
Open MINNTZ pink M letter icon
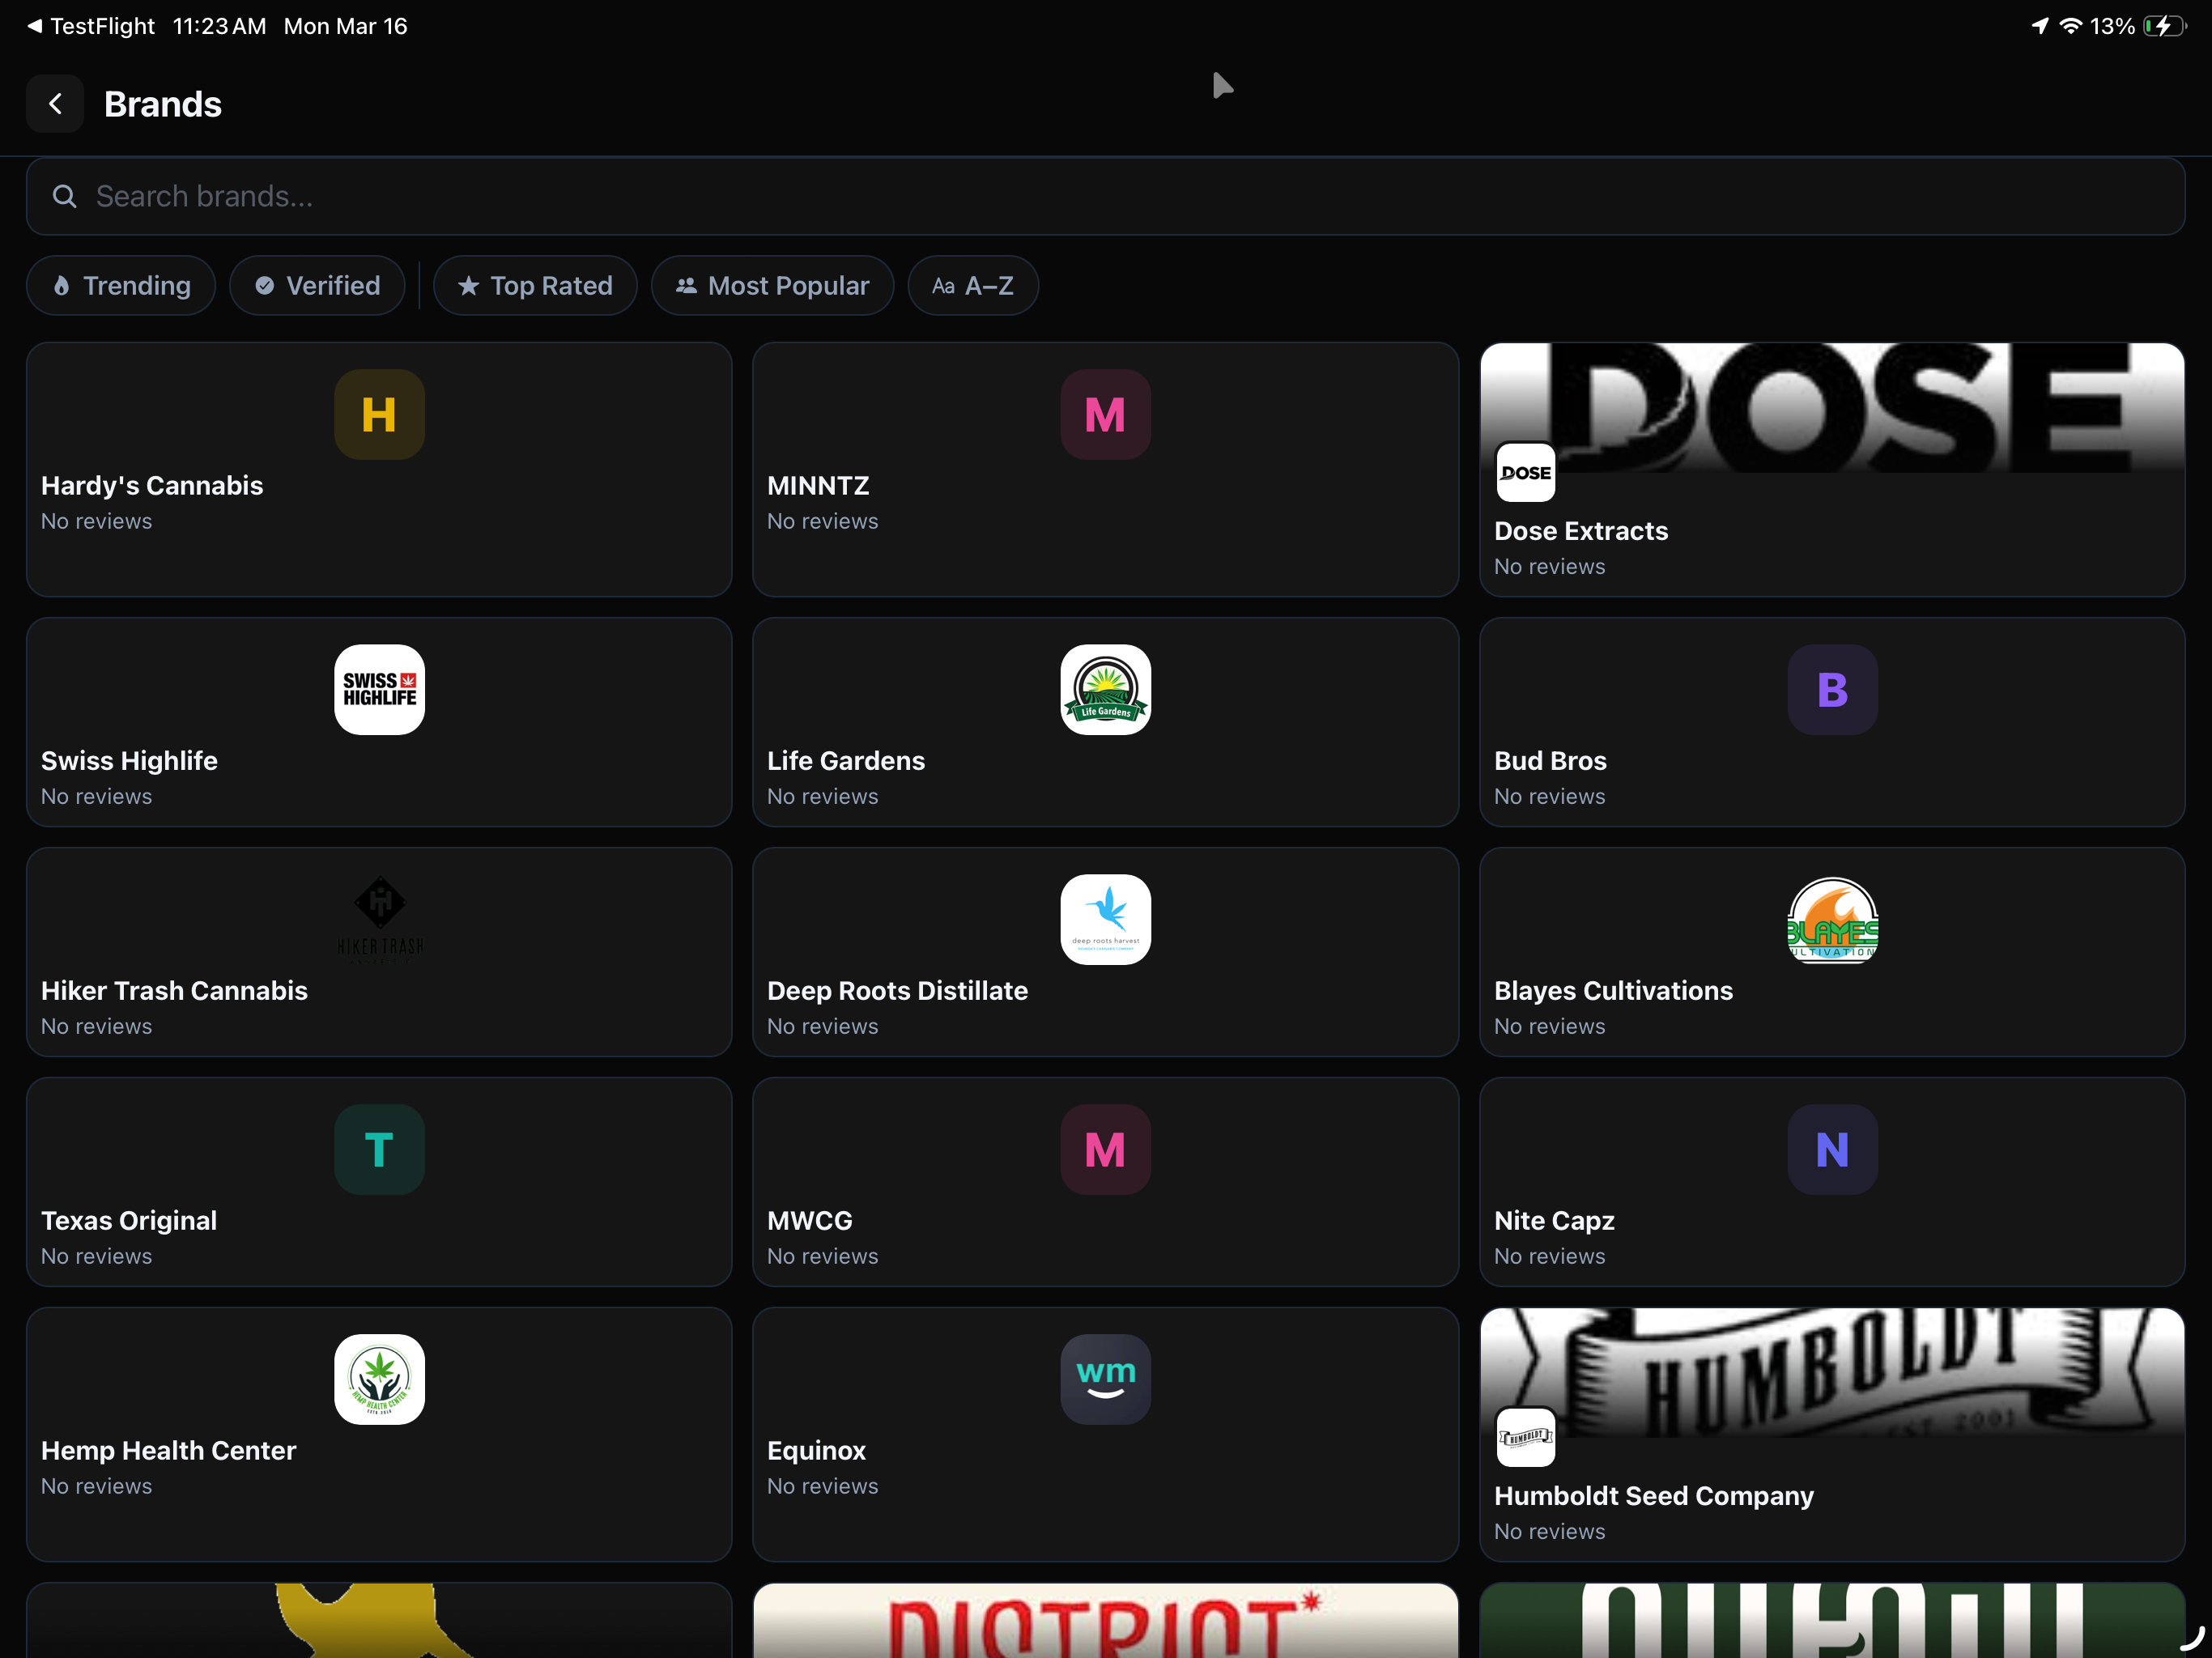[1105, 415]
